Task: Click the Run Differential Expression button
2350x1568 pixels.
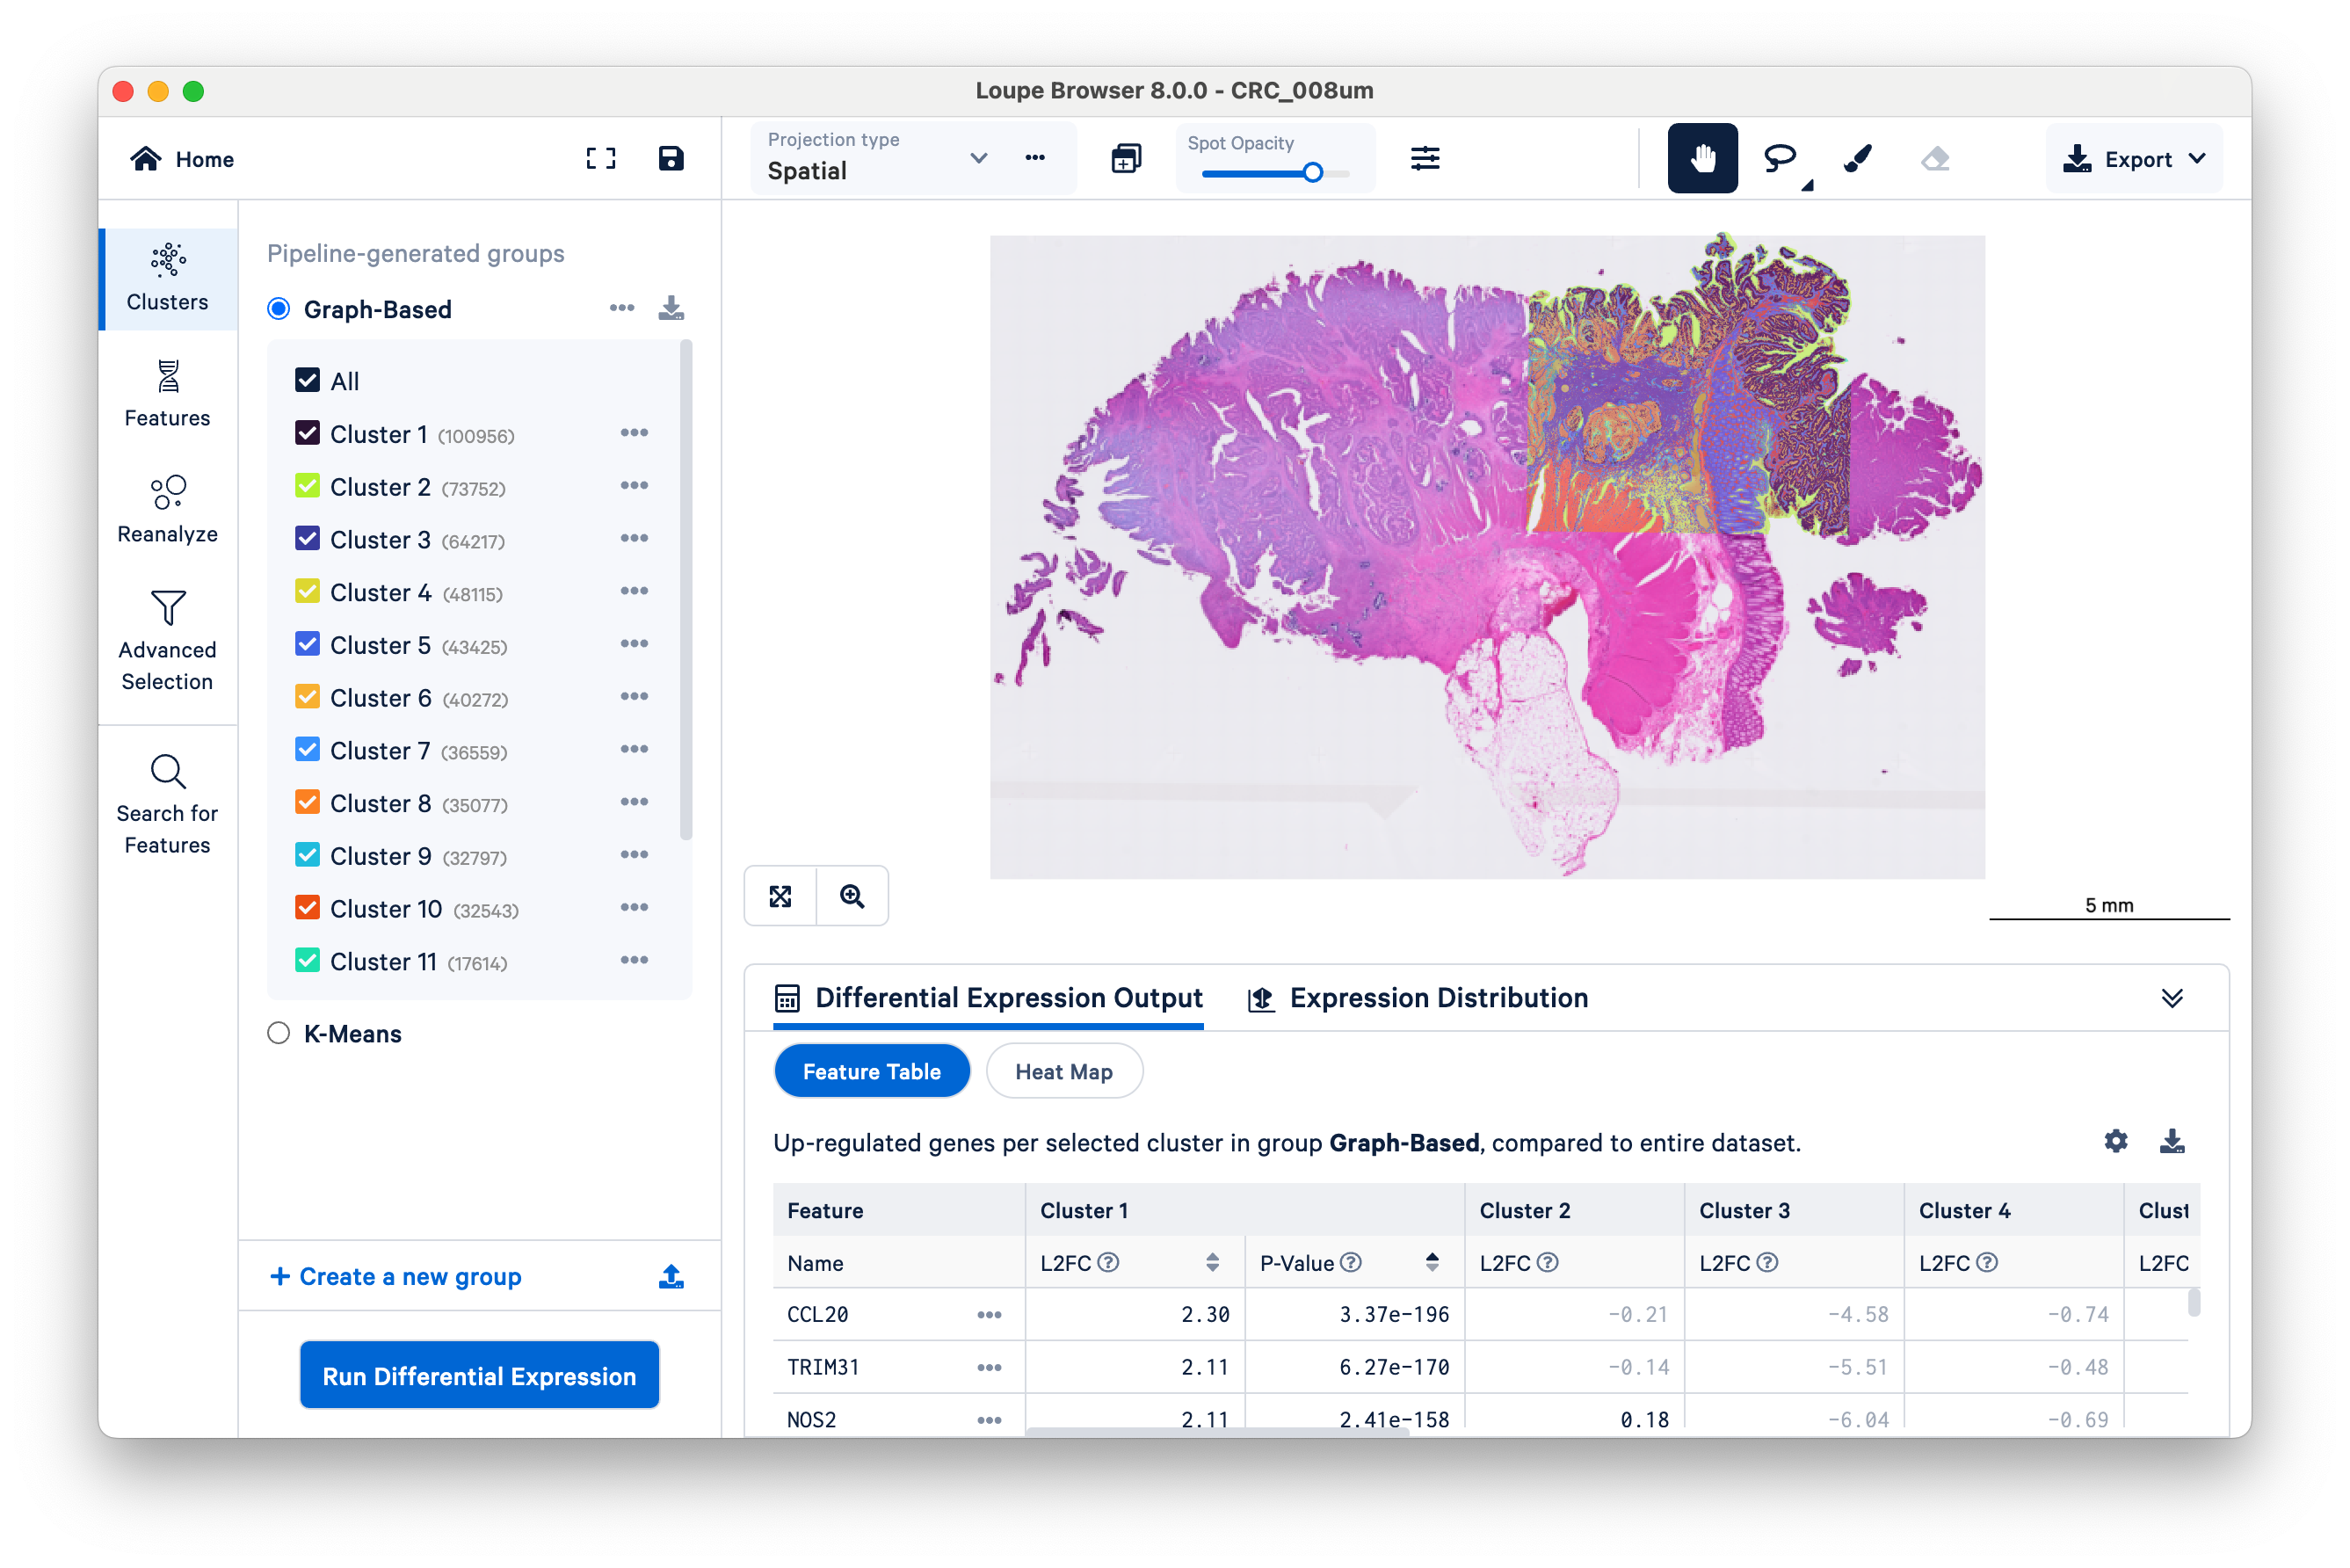Action: click(x=479, y=1375)
